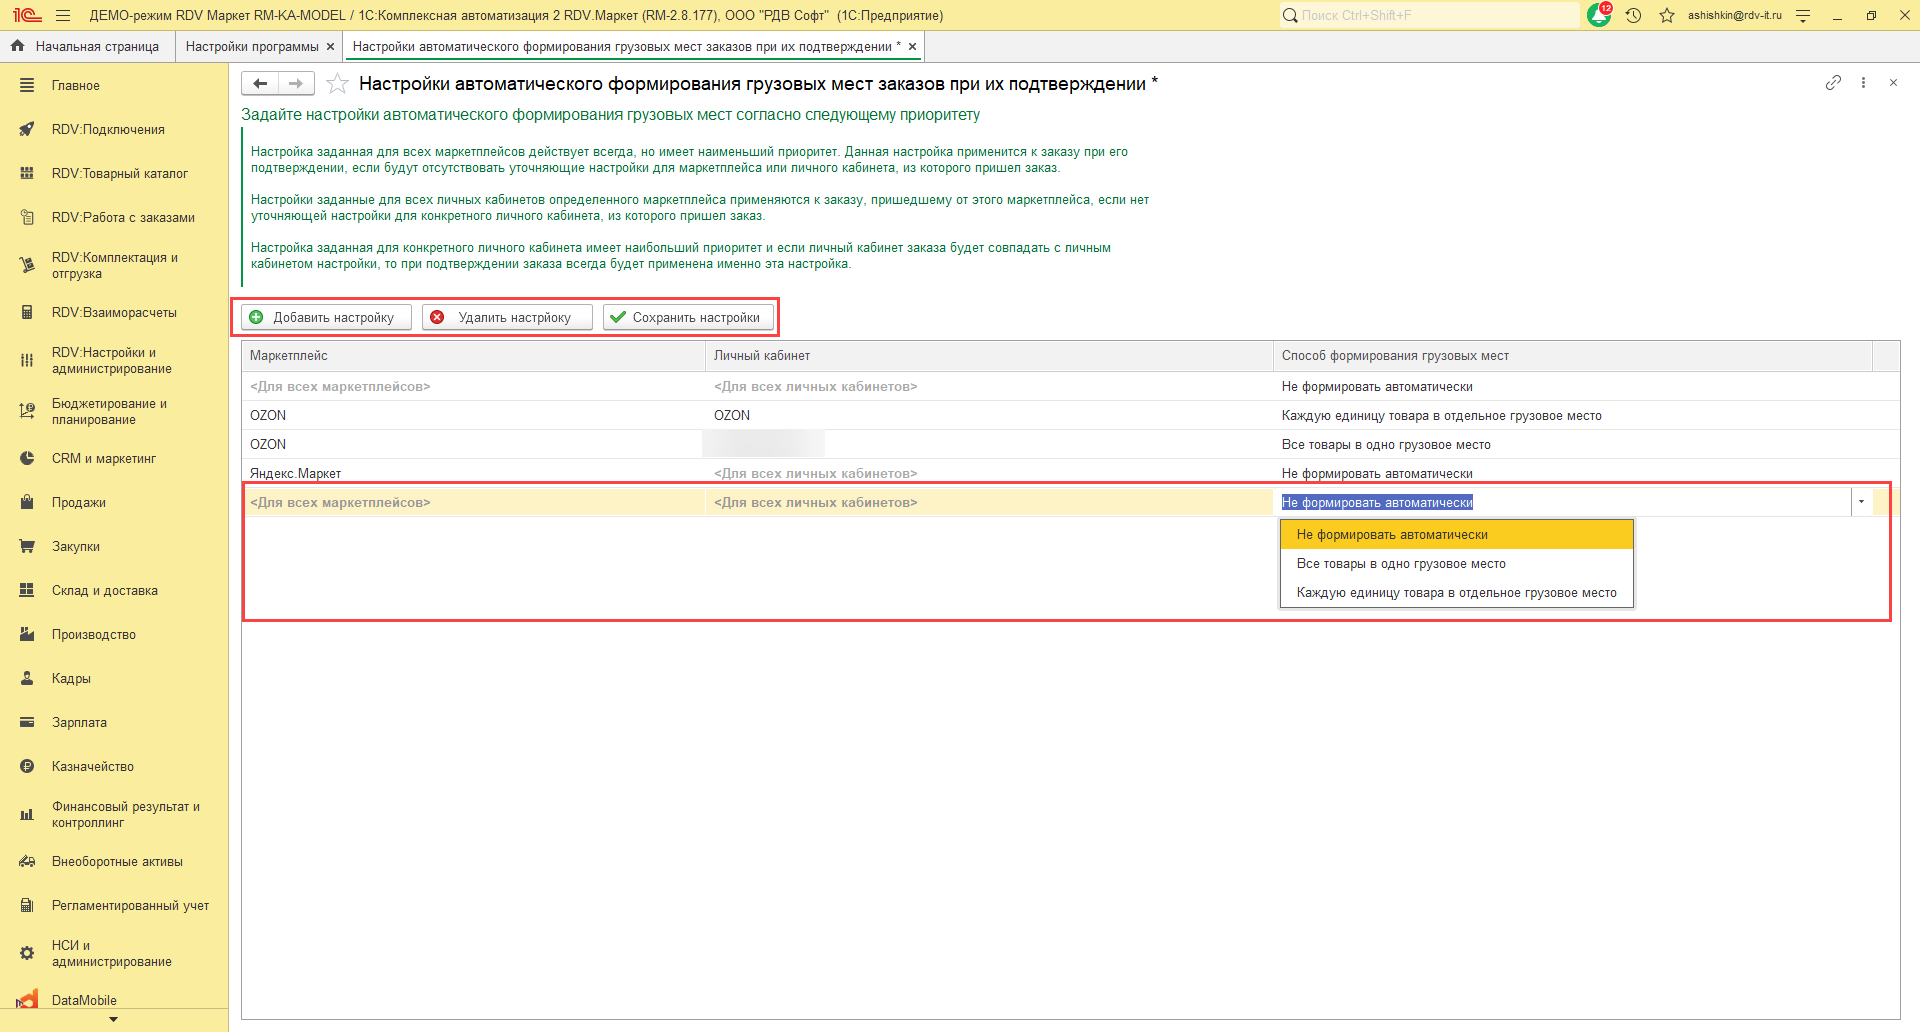Add page to favorites with star icon
1920x1032 pixels.
tap(338, 84)
